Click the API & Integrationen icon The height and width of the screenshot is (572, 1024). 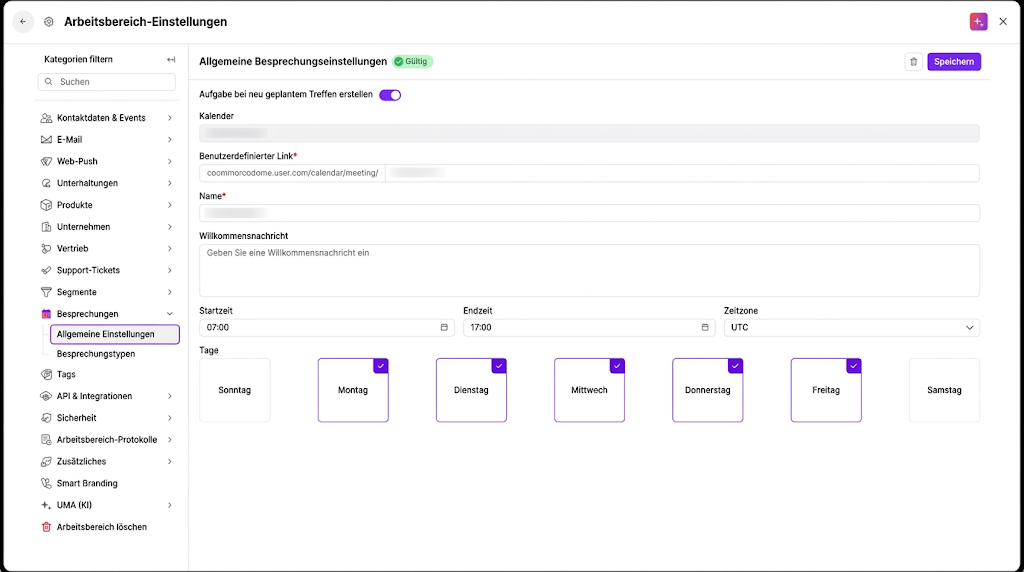tap(46, 396)
